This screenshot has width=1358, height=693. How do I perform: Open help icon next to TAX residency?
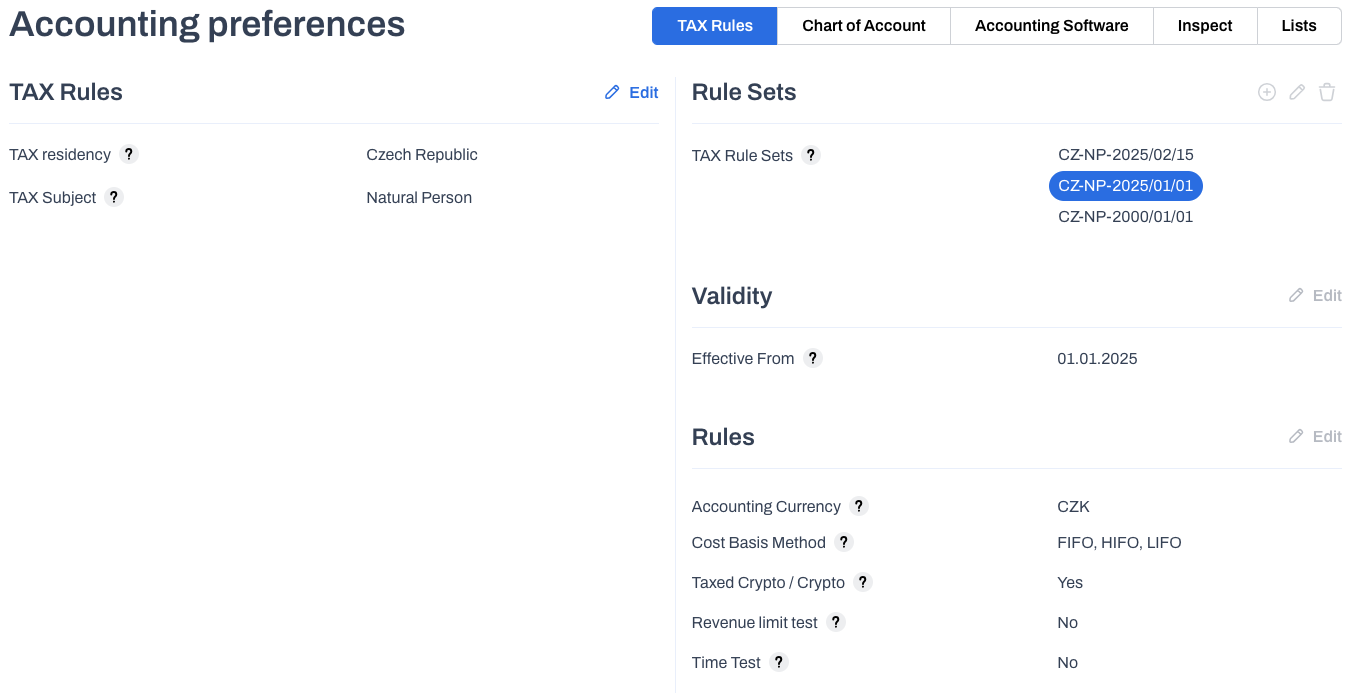click(x=129, y=154)
